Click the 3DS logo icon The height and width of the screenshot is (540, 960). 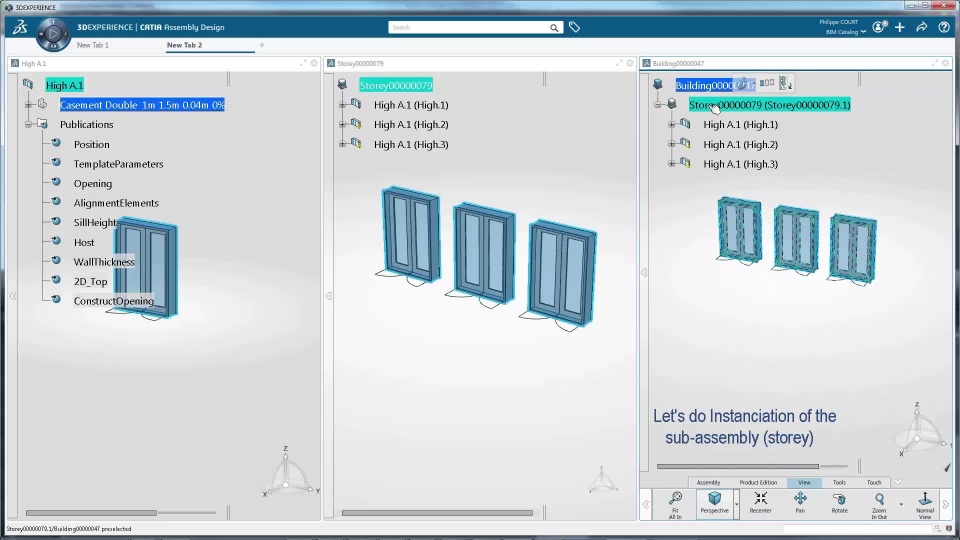20,27
